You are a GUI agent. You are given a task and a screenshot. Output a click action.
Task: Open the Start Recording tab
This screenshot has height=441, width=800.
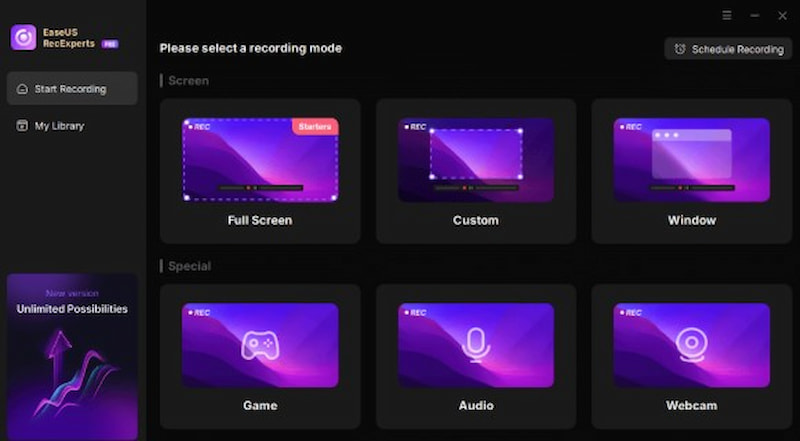point(71,89)
